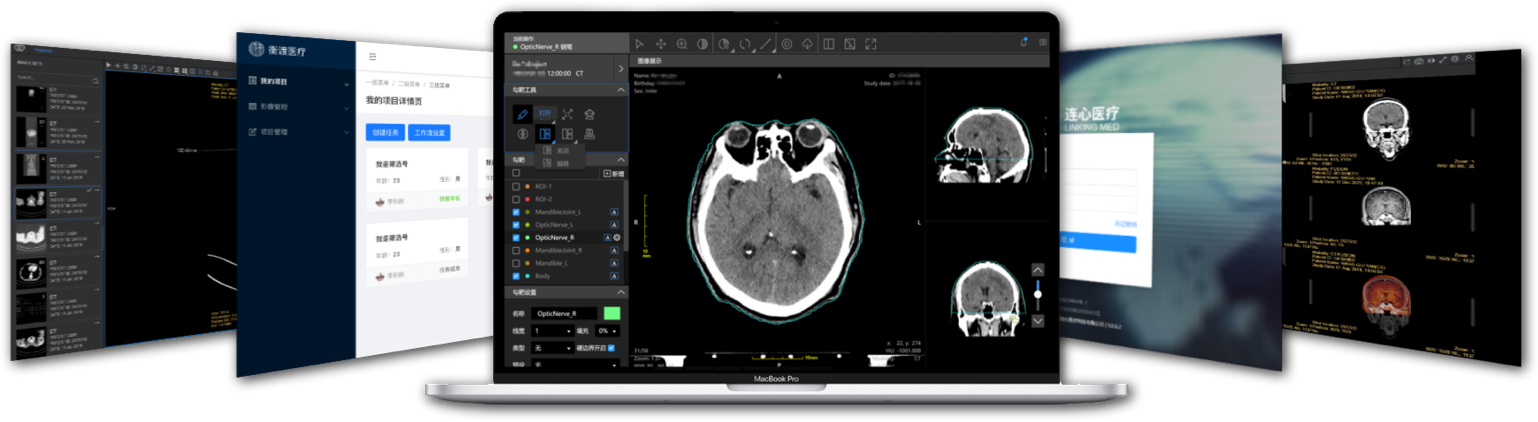The image size is (1538, 422).
Task: Open the 线宽 line width dropdown
Action: coord(553,331)
